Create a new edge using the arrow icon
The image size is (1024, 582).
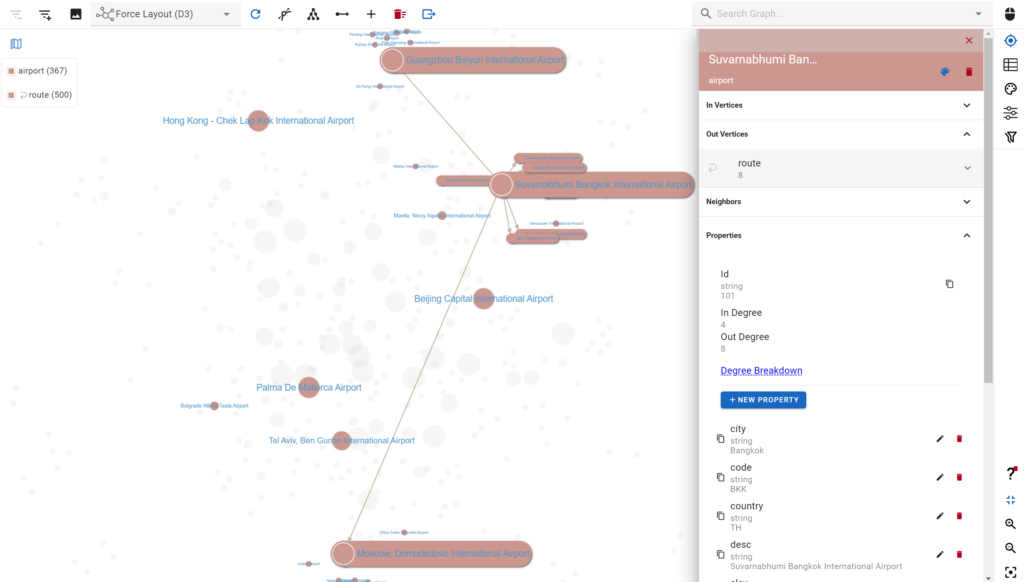tap(340, 14)
